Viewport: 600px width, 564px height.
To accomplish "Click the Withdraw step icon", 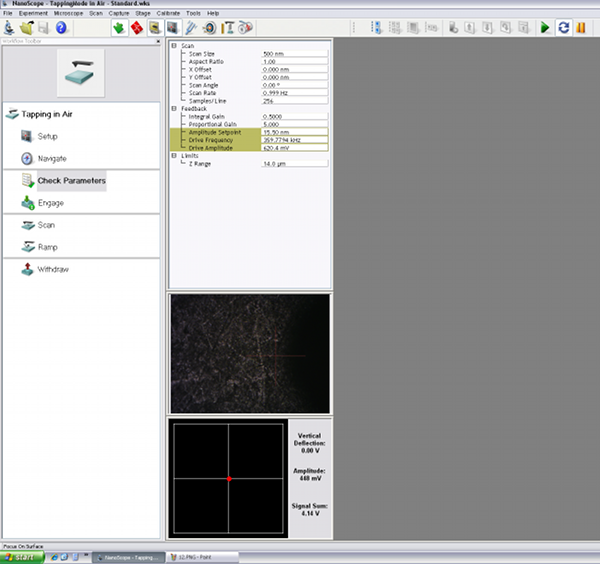I will pos(27,269).
